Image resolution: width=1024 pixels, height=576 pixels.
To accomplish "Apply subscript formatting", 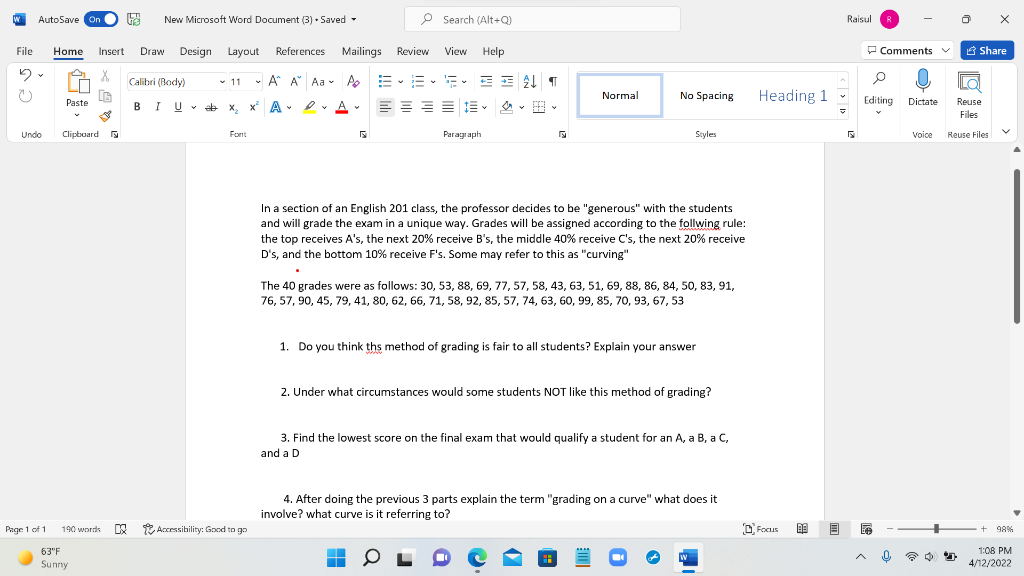I will click(231, 105).
